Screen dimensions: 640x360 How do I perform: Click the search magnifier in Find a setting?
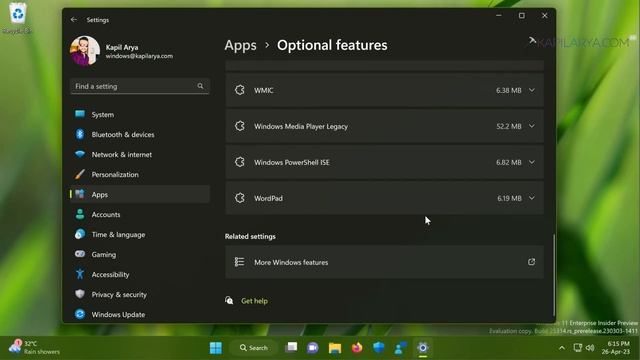(x=200, y=86)
